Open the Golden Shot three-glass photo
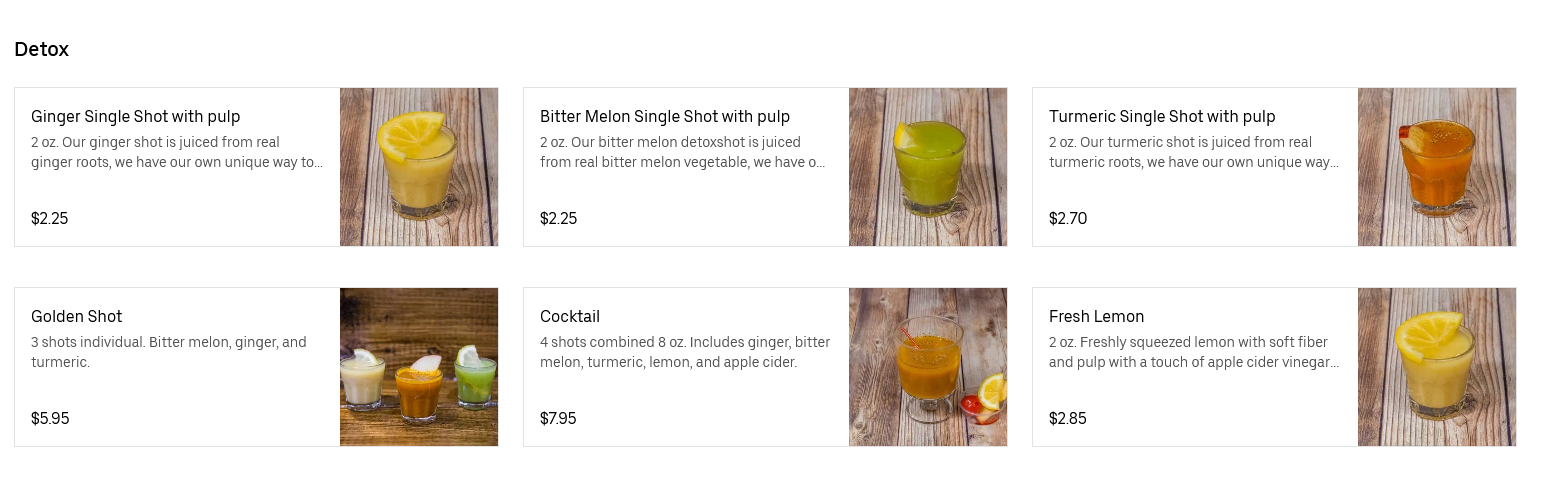 click(419, 367)
